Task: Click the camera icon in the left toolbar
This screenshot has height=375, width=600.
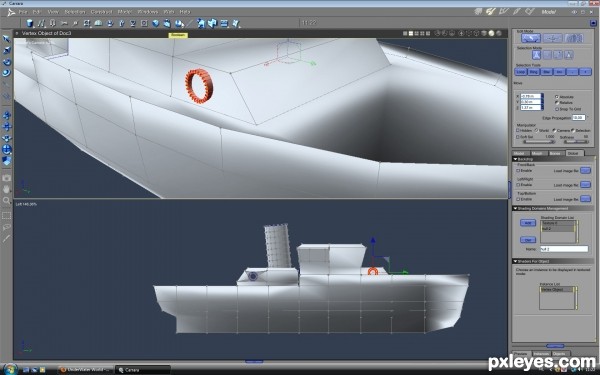Action: [7, 178]
